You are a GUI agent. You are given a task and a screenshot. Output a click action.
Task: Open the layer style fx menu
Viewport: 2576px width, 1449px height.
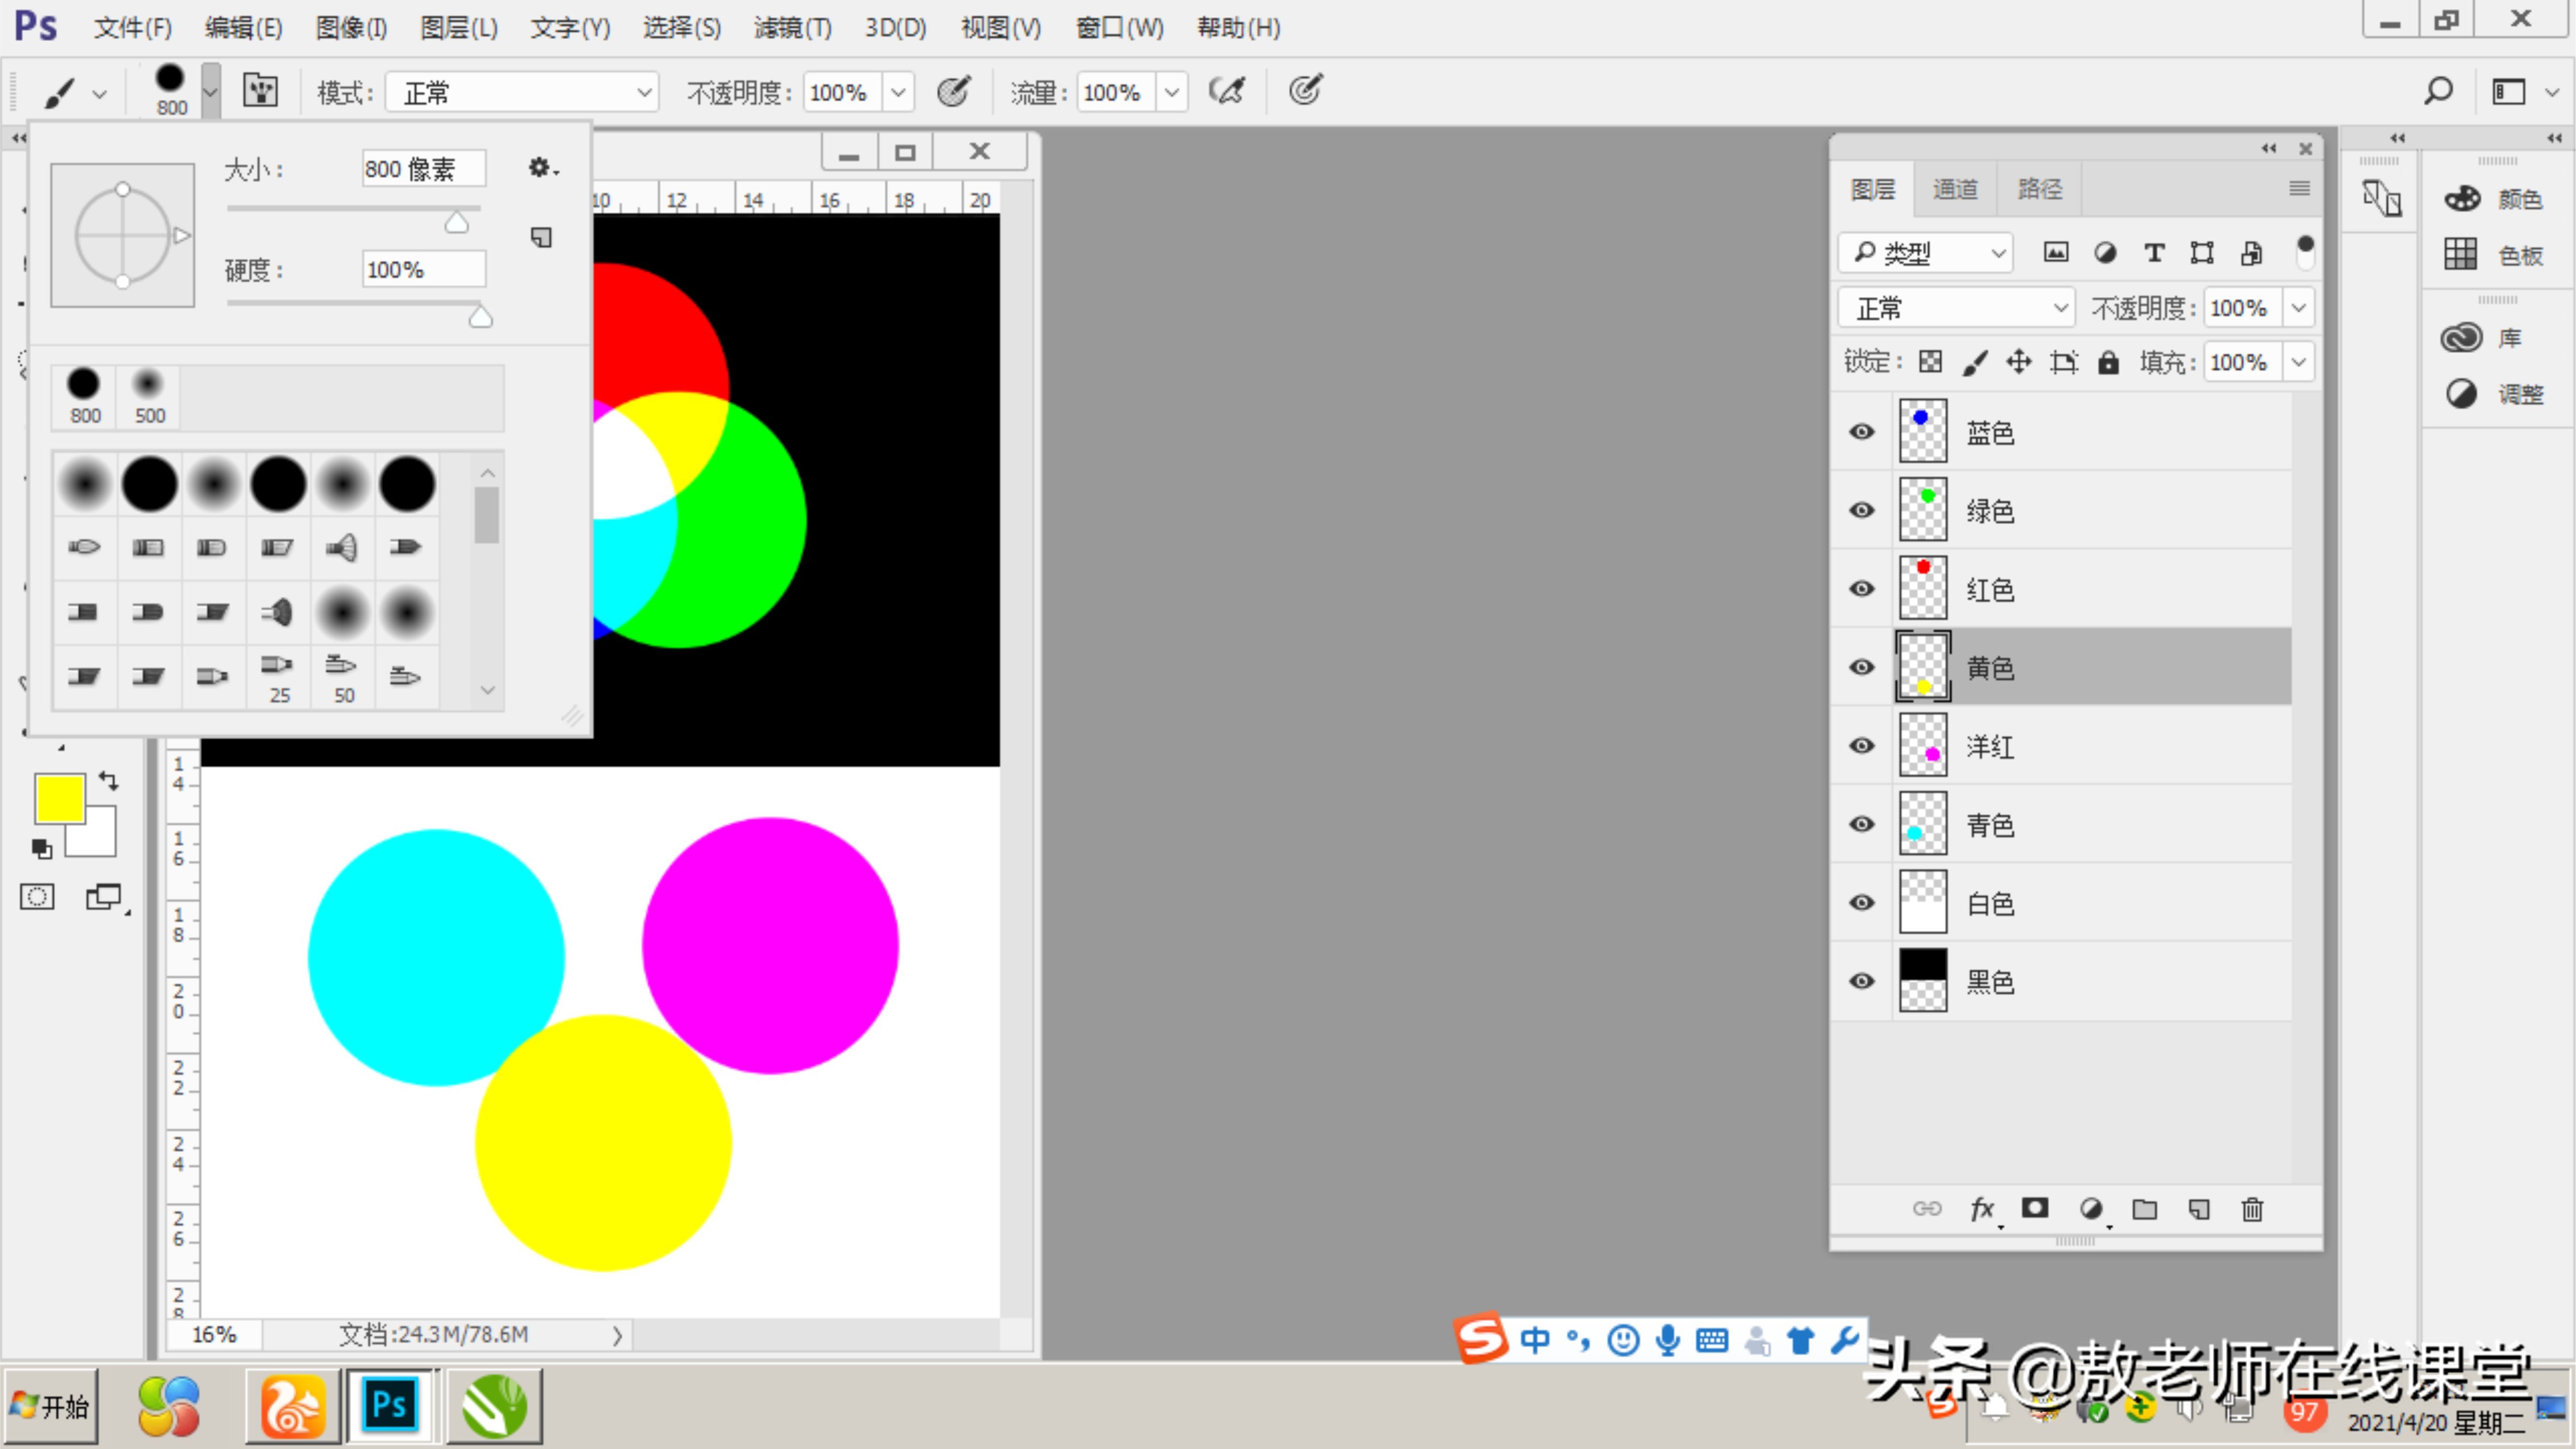(x=1982, y=1209)
